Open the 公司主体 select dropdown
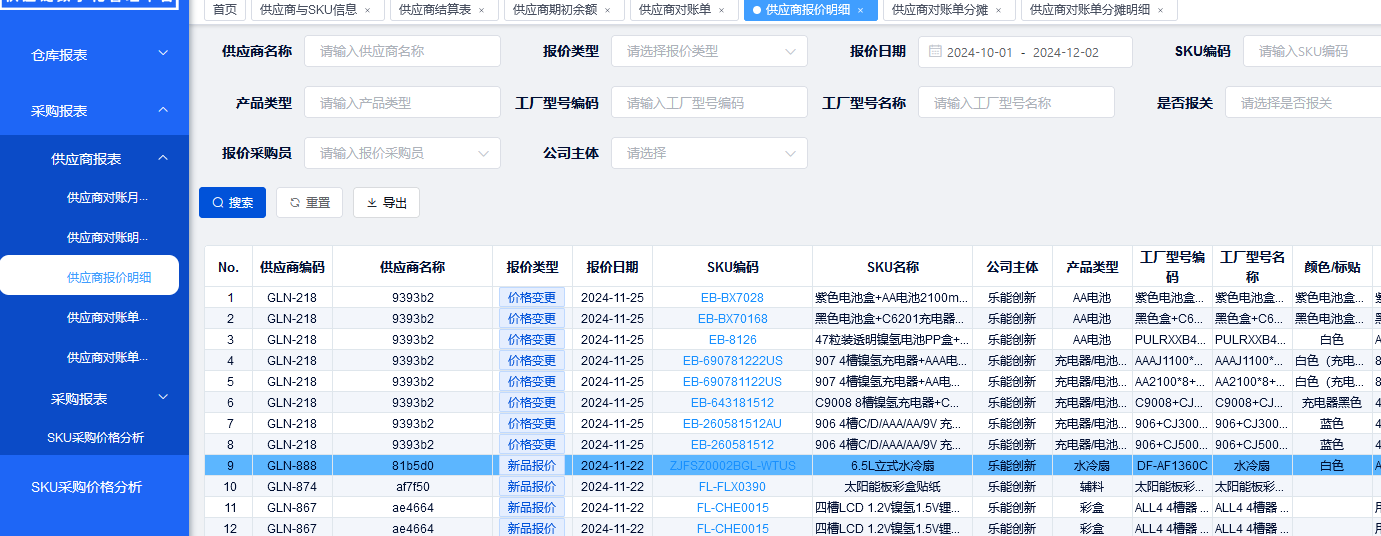 pos(708,153)
